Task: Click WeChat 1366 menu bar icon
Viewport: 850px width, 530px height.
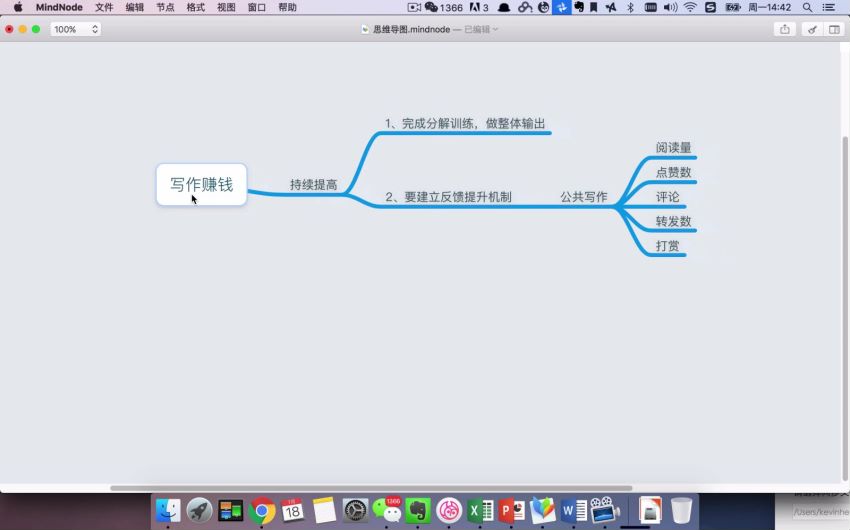Action: (x=443, y=7)
